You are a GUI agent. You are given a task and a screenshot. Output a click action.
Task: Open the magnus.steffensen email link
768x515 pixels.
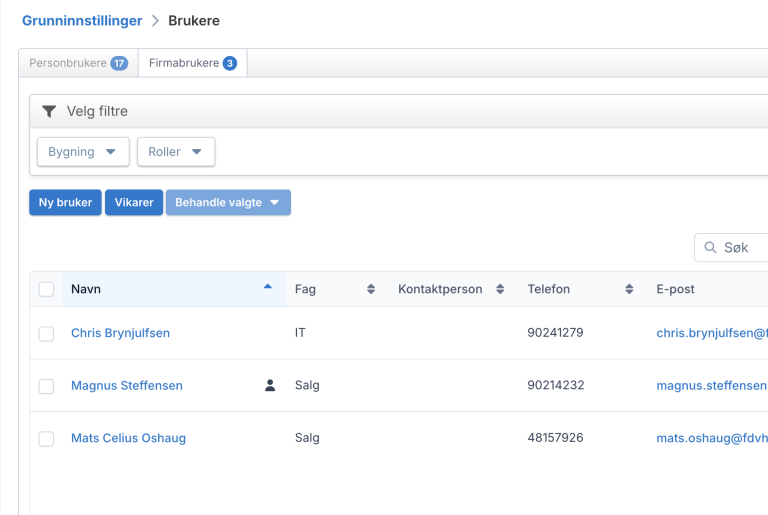(712, 385)
